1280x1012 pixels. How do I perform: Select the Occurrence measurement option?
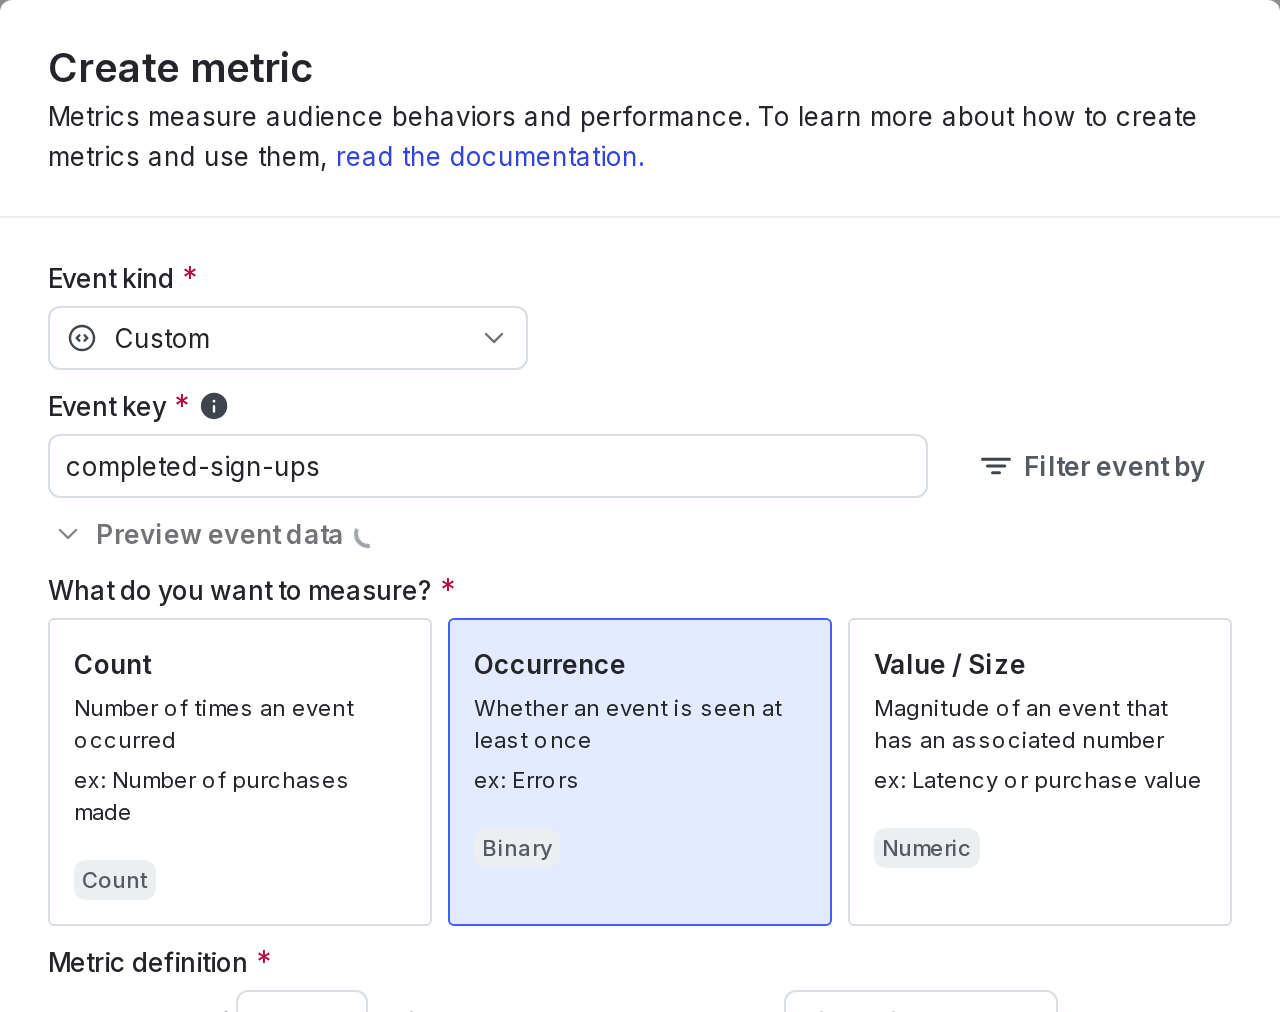[639, 771]
